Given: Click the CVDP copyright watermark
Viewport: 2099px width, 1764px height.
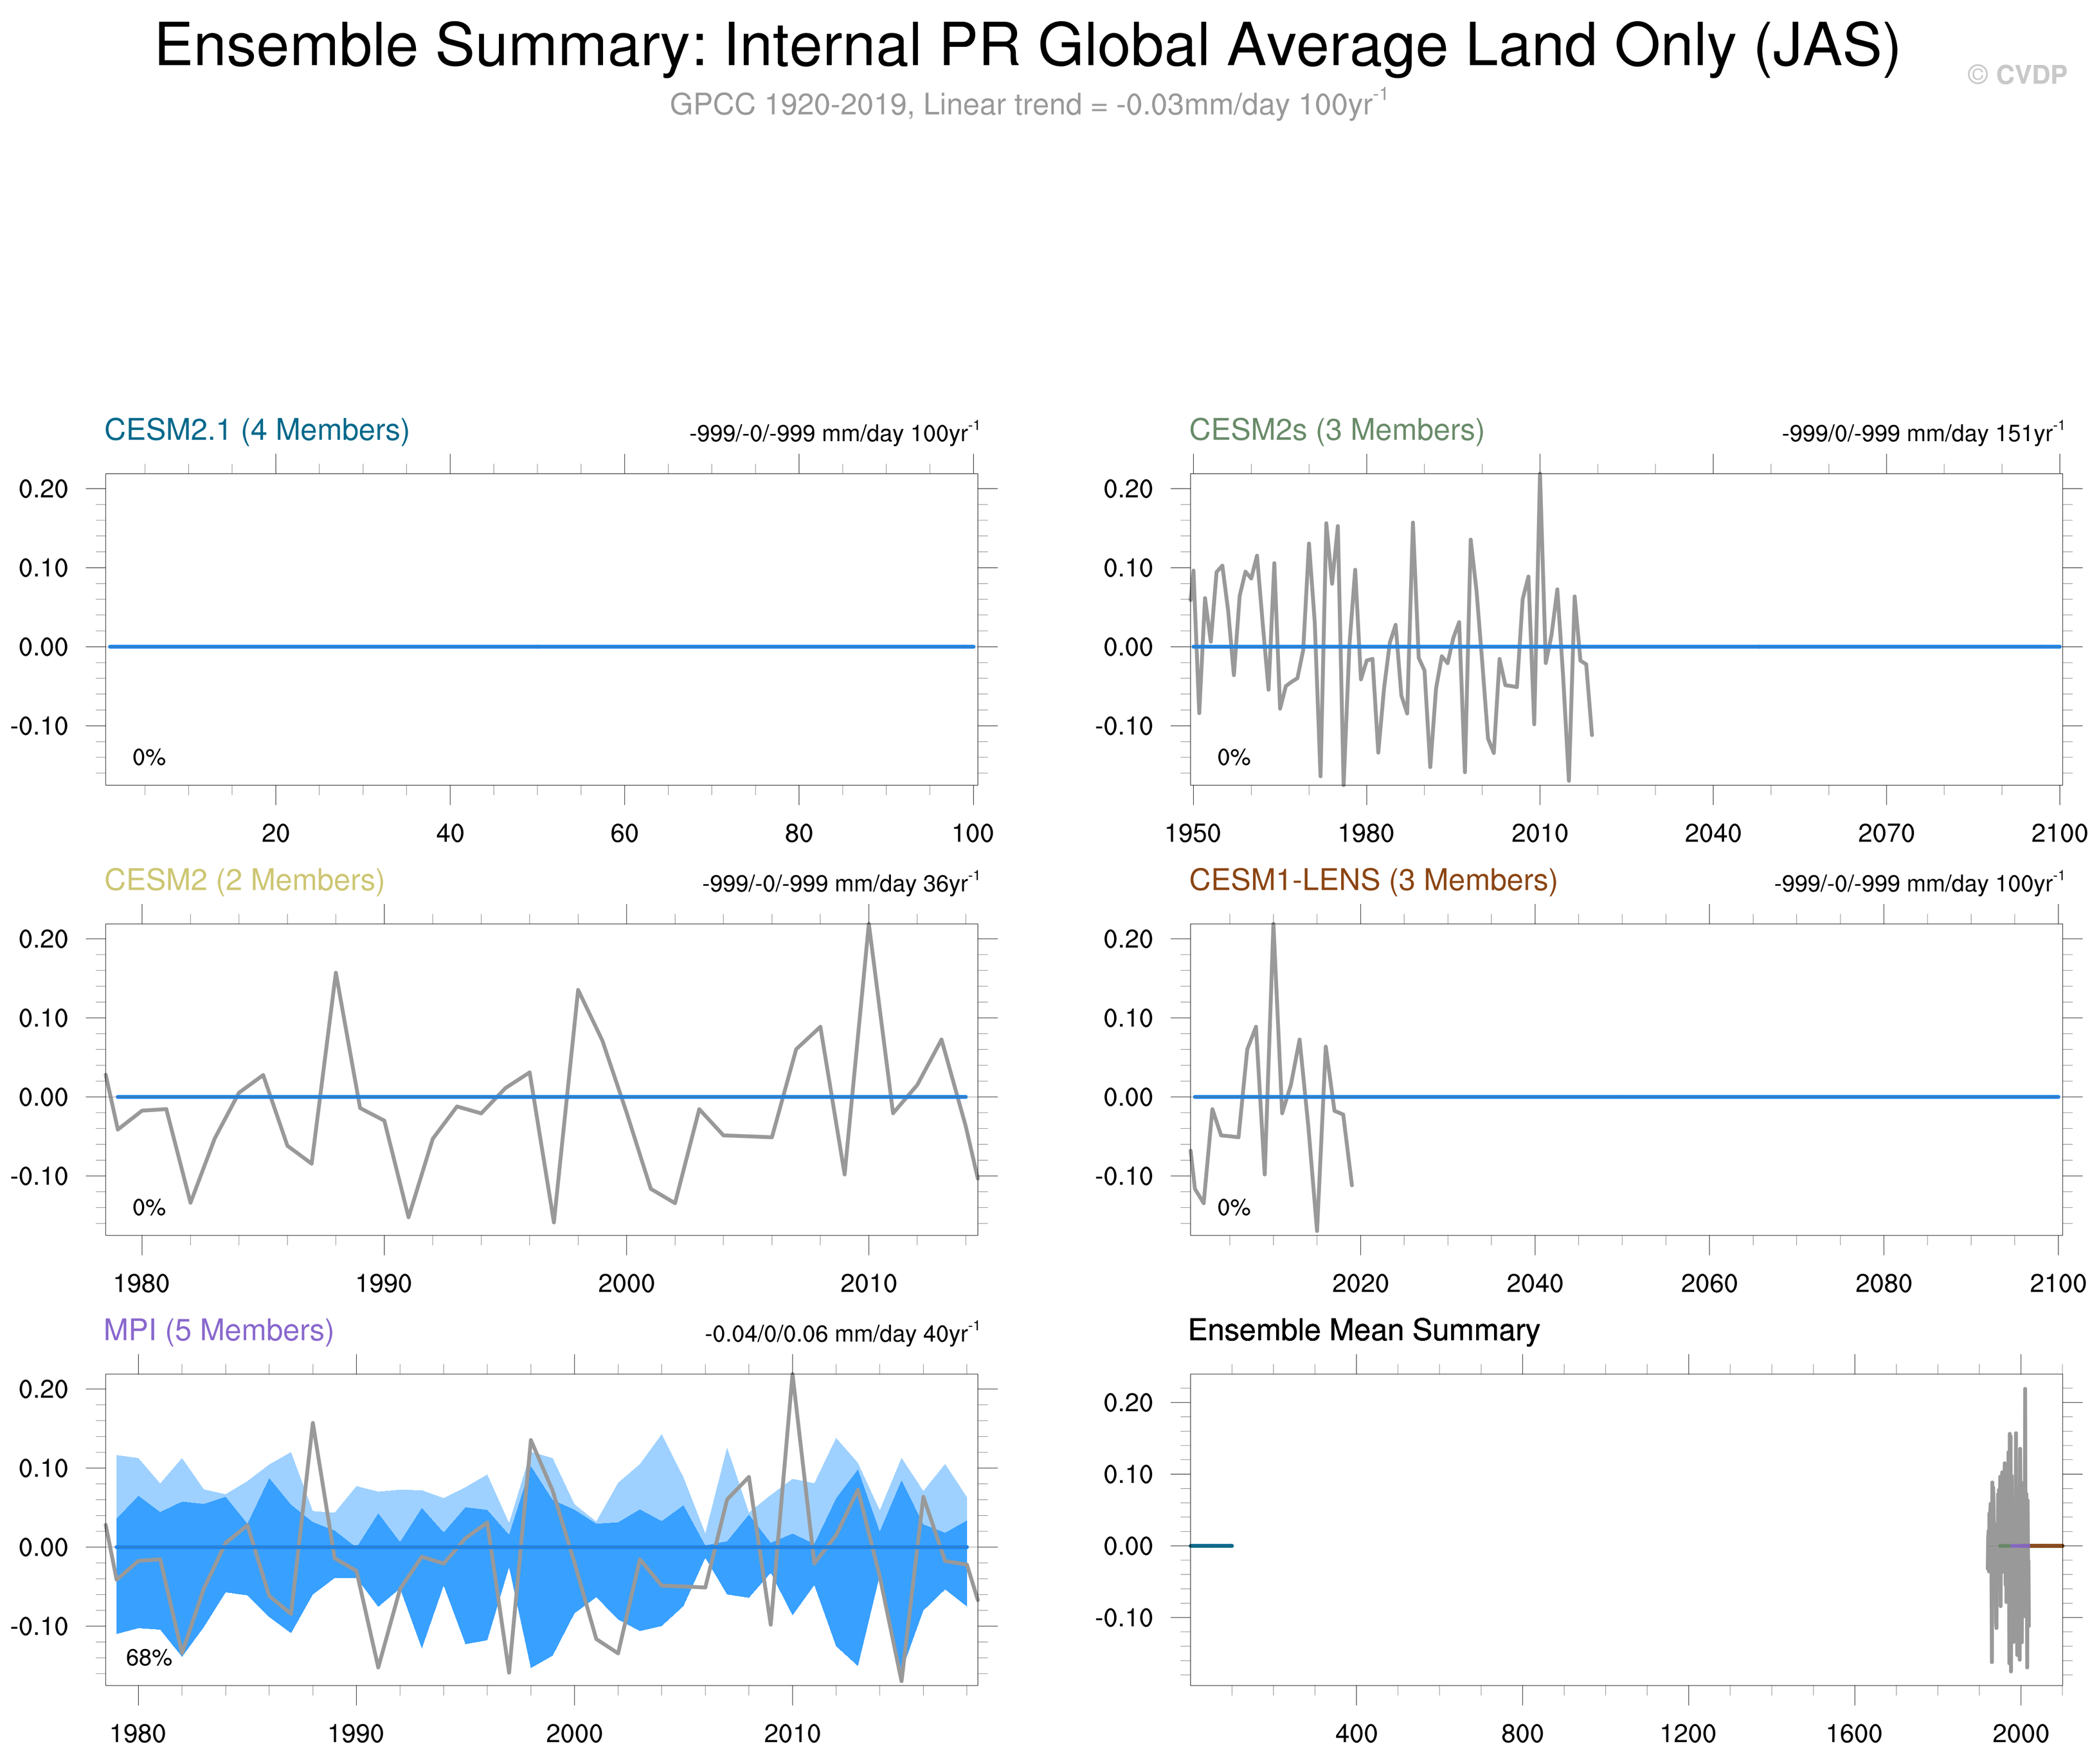Looking at the screenshot, I should point(2016,75).
